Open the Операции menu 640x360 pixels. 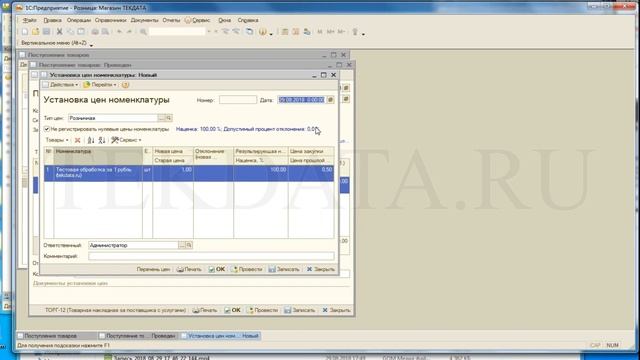(78, 20)
